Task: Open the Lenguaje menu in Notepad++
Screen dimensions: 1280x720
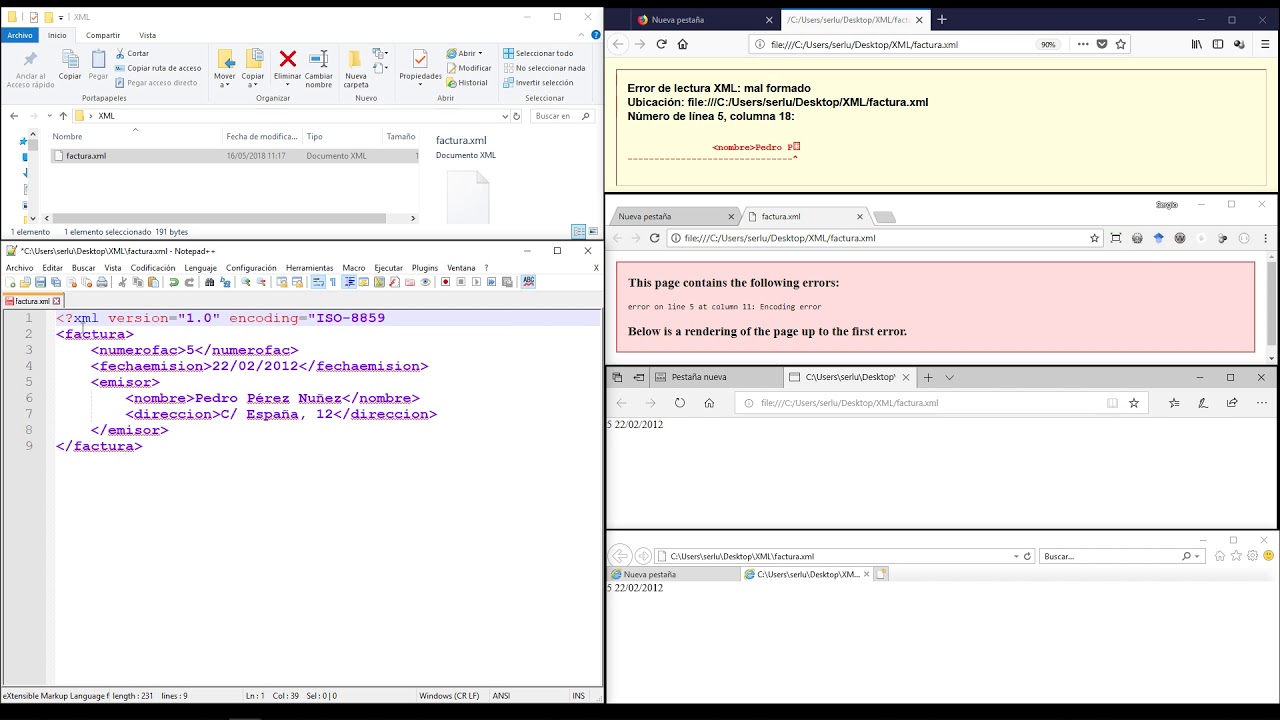Action: [200, 268]
